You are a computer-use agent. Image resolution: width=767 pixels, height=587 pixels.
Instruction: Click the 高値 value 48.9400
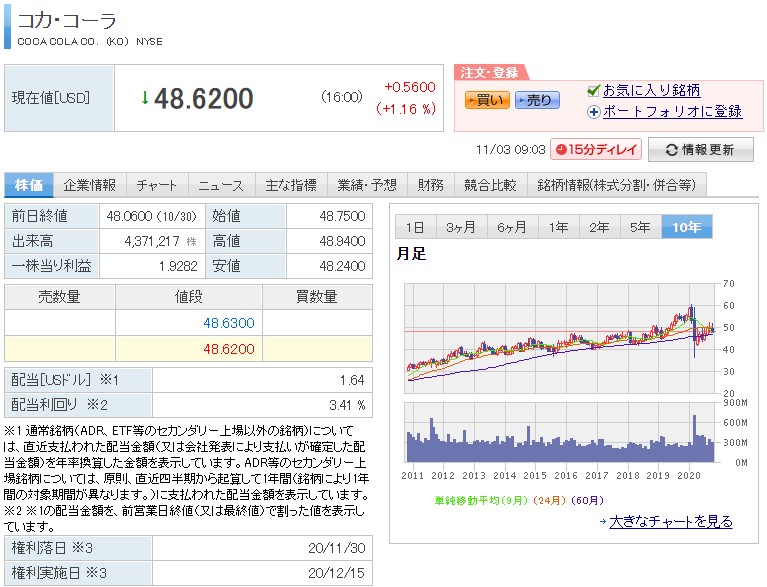pyautogui.click(x=342, y=241)
